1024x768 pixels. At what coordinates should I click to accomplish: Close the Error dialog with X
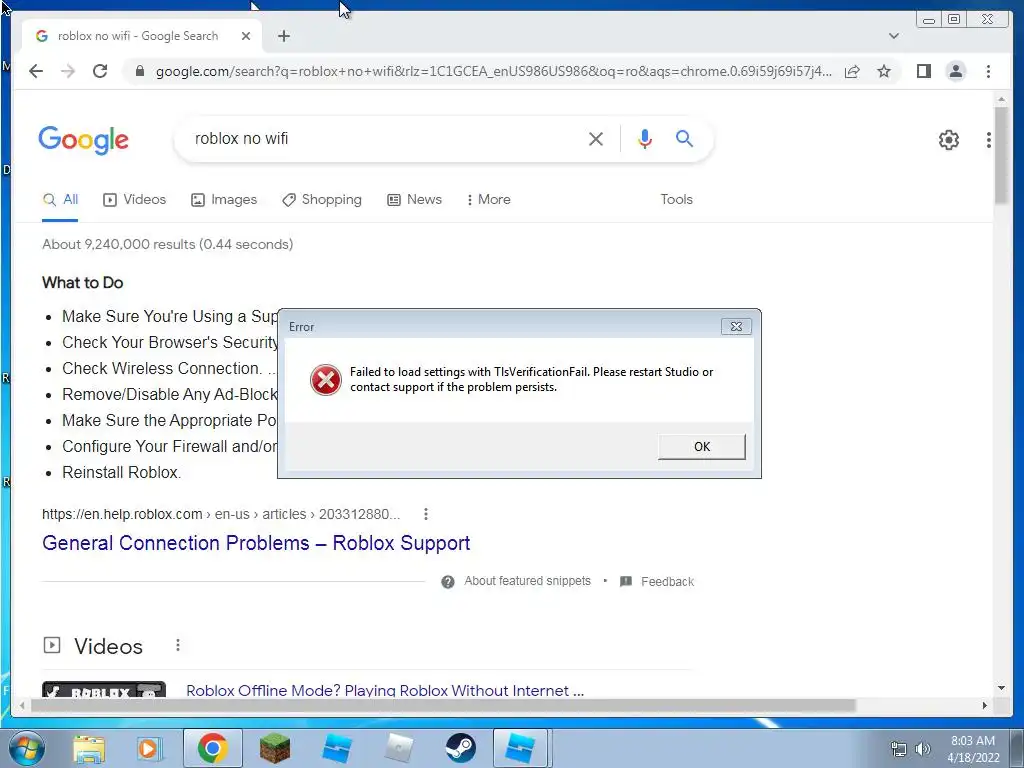736,327
